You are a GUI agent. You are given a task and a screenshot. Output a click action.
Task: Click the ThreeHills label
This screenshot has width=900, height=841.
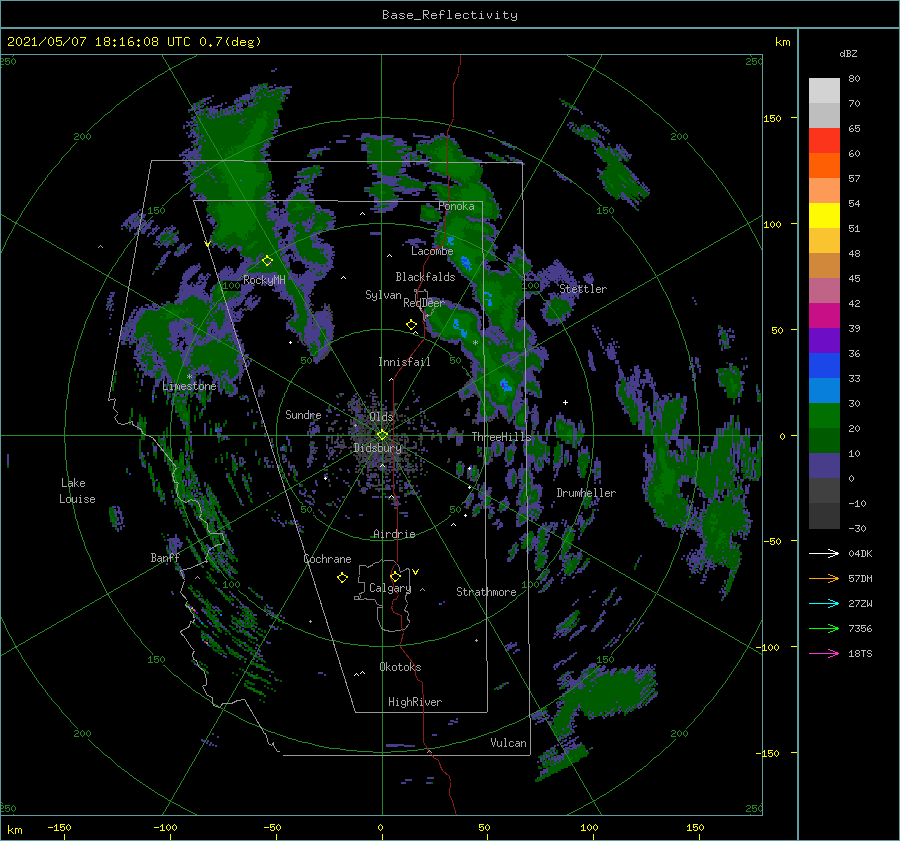(x=502, y=437)
